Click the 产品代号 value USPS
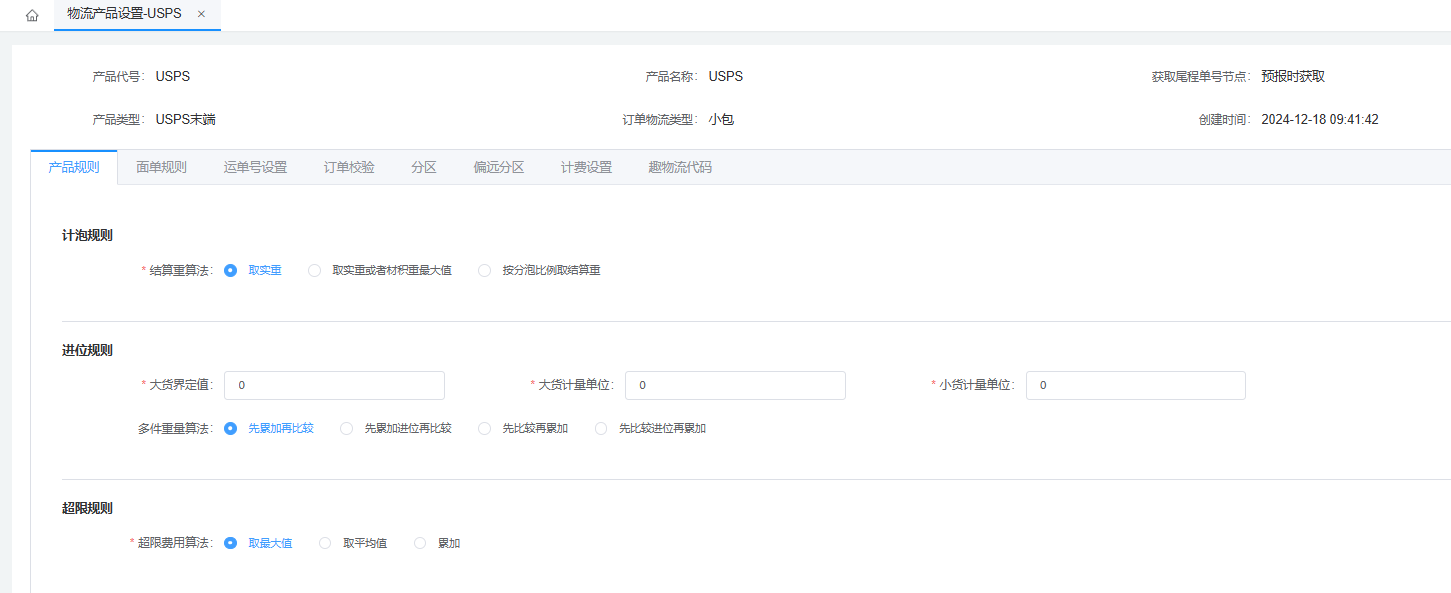This screenshot has width=1451, height=593. [173, 76]
